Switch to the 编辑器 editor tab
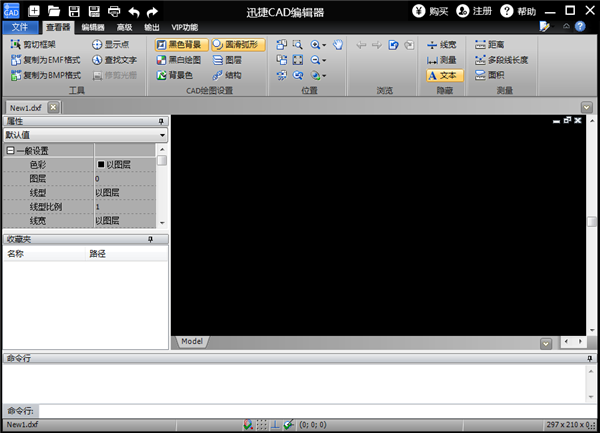This screenshot has width=600, height=433. click(93, 27)
